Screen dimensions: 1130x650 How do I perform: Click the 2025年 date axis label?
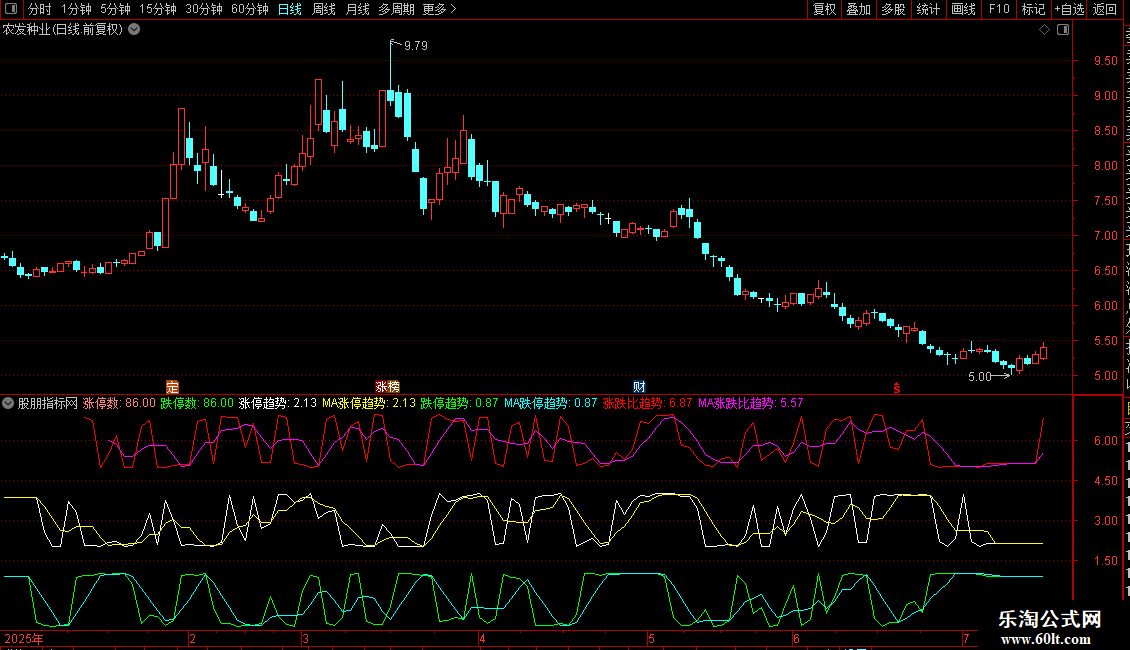24,638
